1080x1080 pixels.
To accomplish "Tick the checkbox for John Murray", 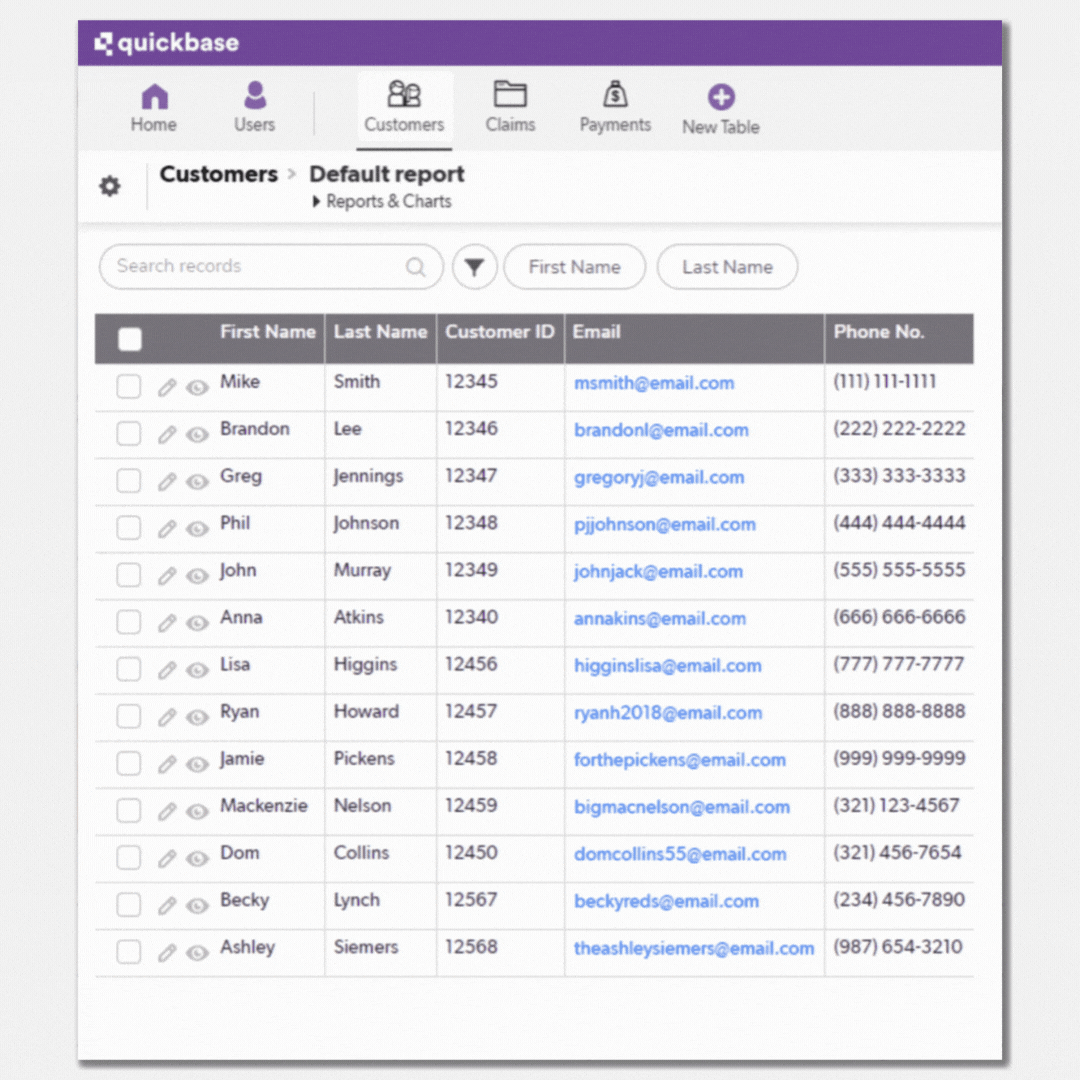I will pos(129,575).
